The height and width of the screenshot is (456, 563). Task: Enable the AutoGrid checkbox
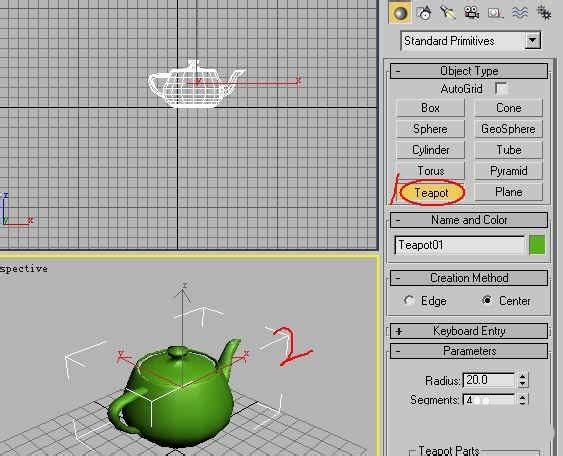point(501,88)
